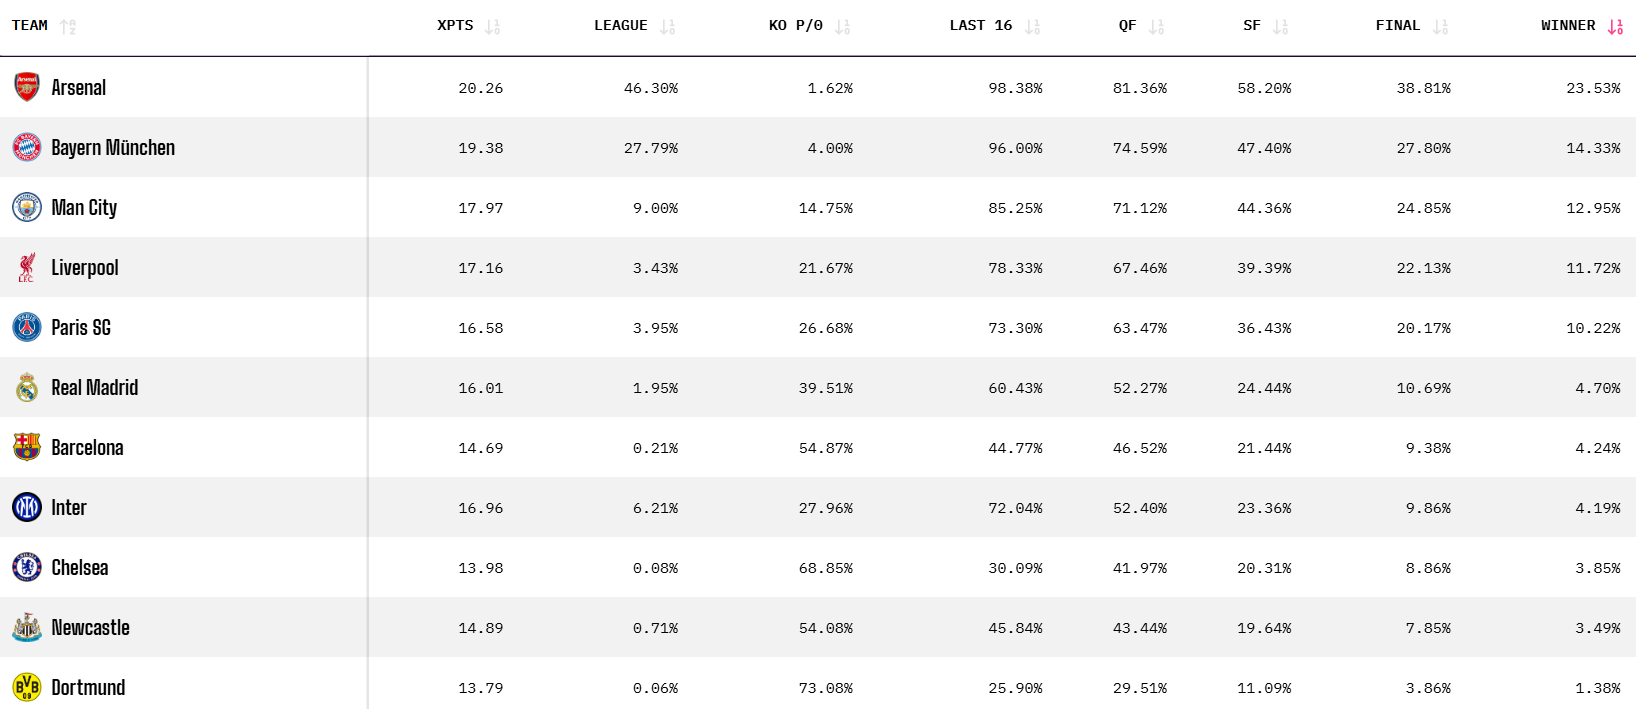
Task: Click the Barcelona club crest
Action: coord(27,447)
